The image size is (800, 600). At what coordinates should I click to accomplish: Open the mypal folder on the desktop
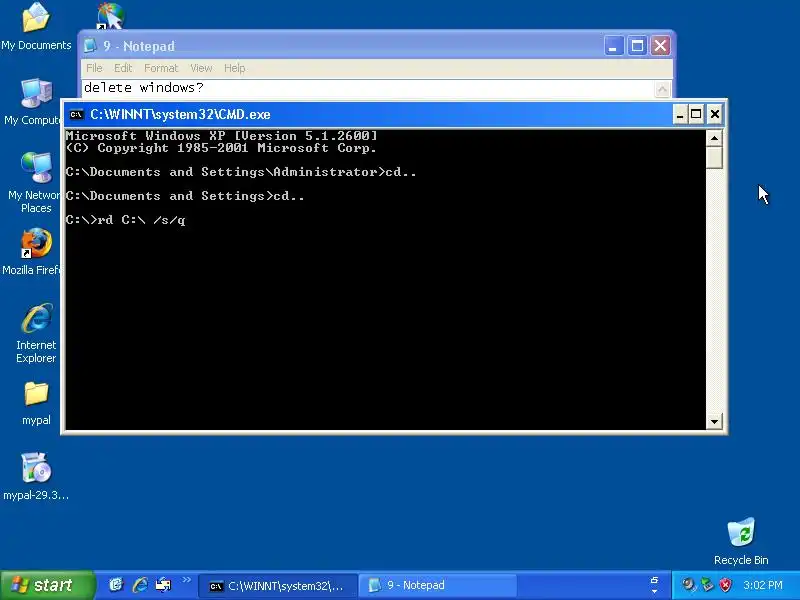pyautogui.click(x=36, y=403)
